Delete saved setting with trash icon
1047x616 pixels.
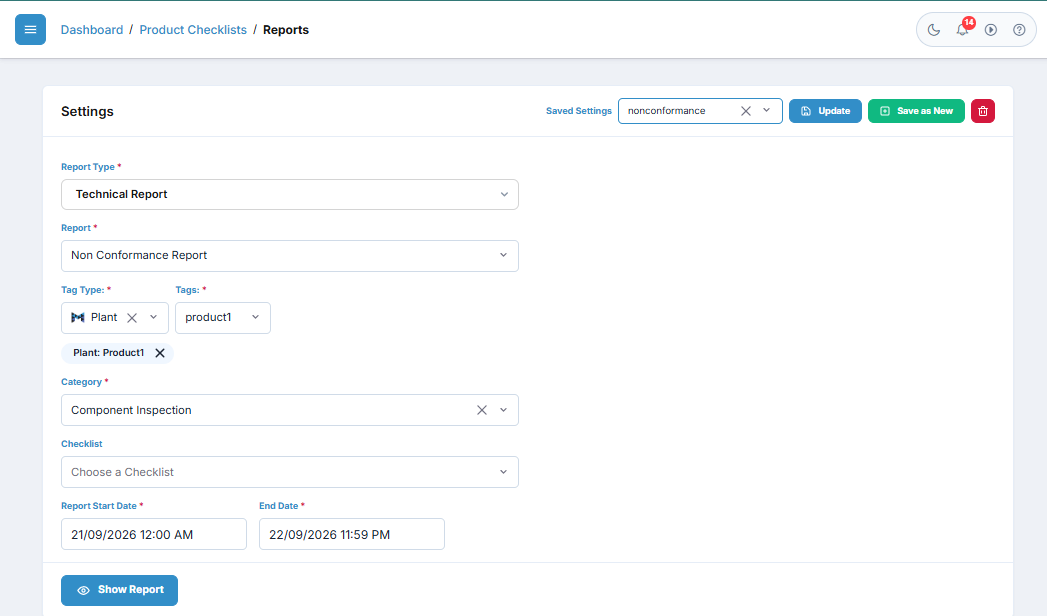(983, 111)
